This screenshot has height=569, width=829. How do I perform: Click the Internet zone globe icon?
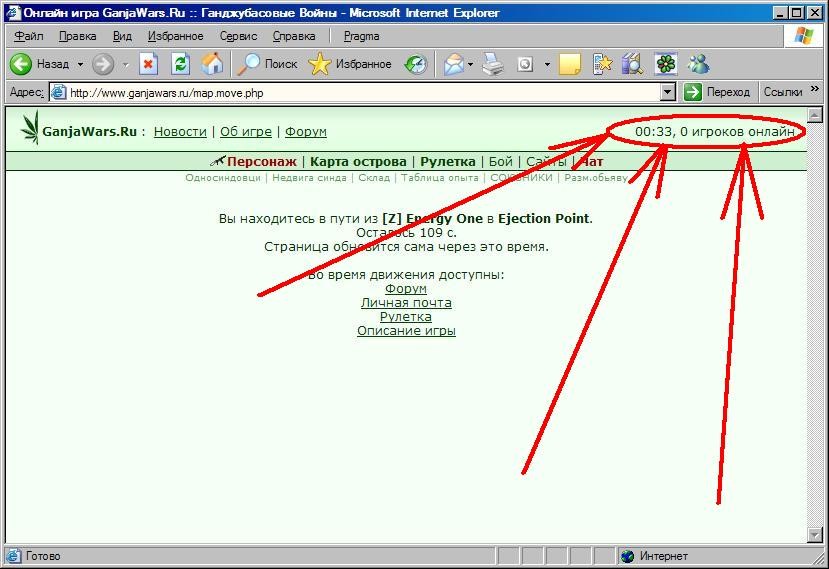coord(628,556)
